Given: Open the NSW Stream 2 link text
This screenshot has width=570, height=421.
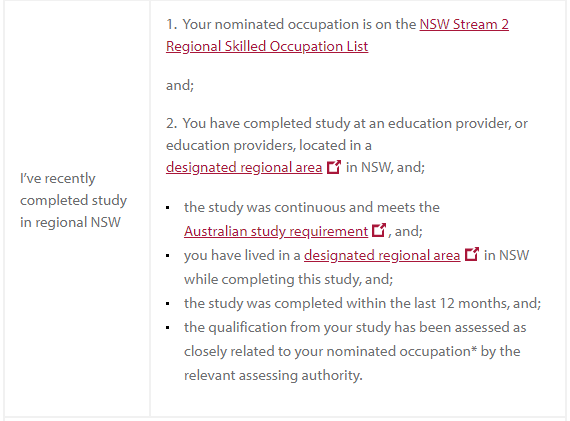Looking at the screenshot, I should (x=464, y=24).
